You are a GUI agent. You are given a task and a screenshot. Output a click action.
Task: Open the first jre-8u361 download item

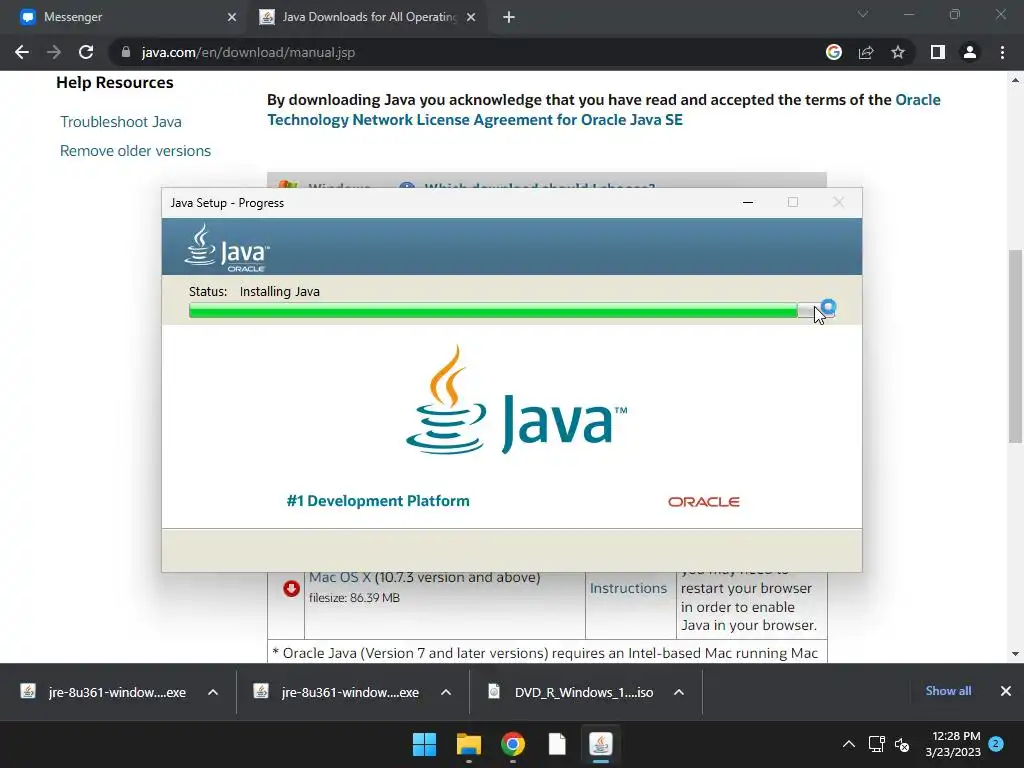click(105, 692)
